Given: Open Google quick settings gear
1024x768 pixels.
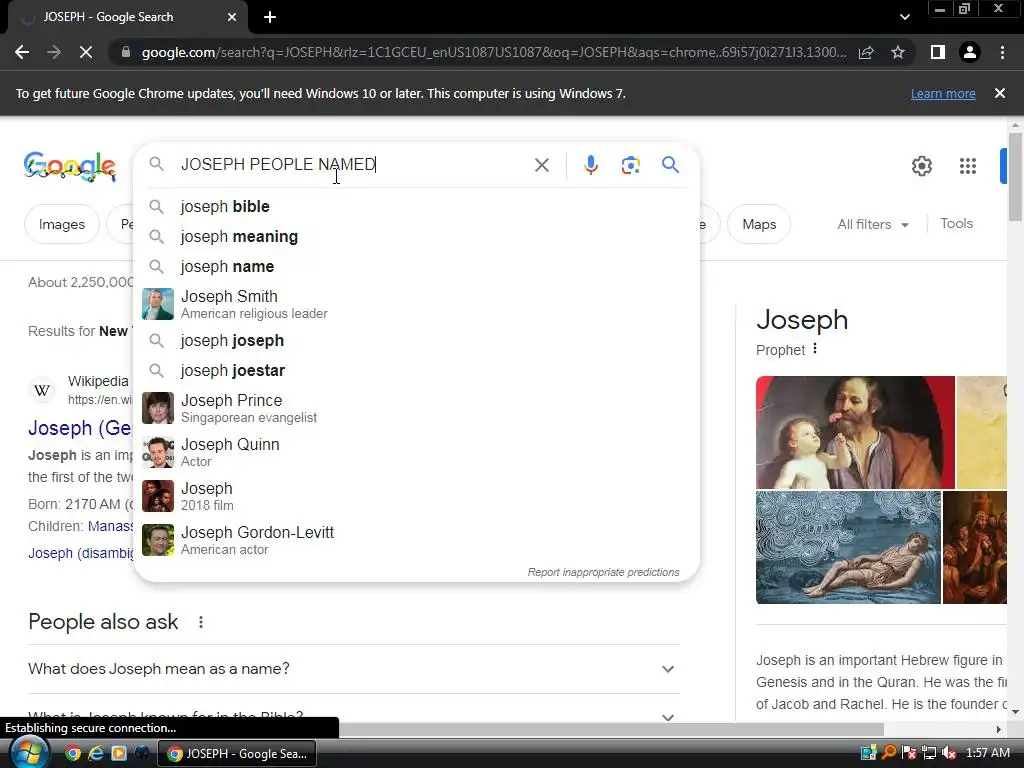Looking at the screenshot, I should coord(921,166).
